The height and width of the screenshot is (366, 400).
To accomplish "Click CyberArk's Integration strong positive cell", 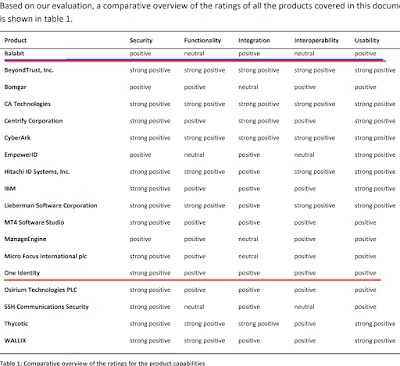I will 258,138.
